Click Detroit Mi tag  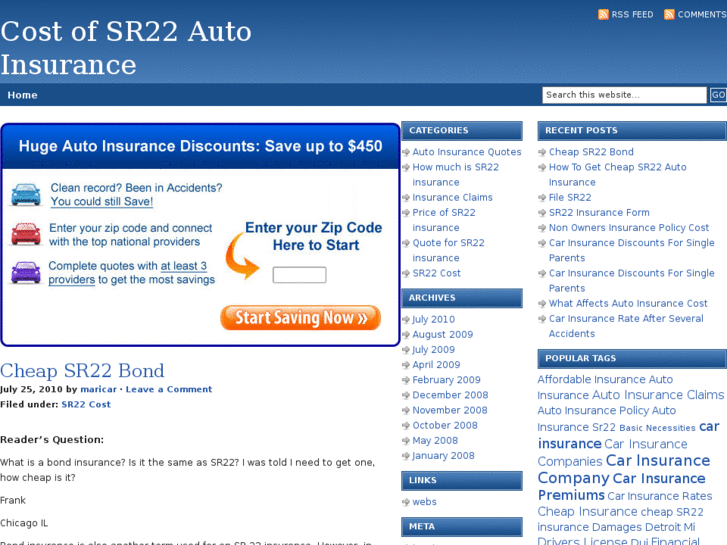point(670,527)
